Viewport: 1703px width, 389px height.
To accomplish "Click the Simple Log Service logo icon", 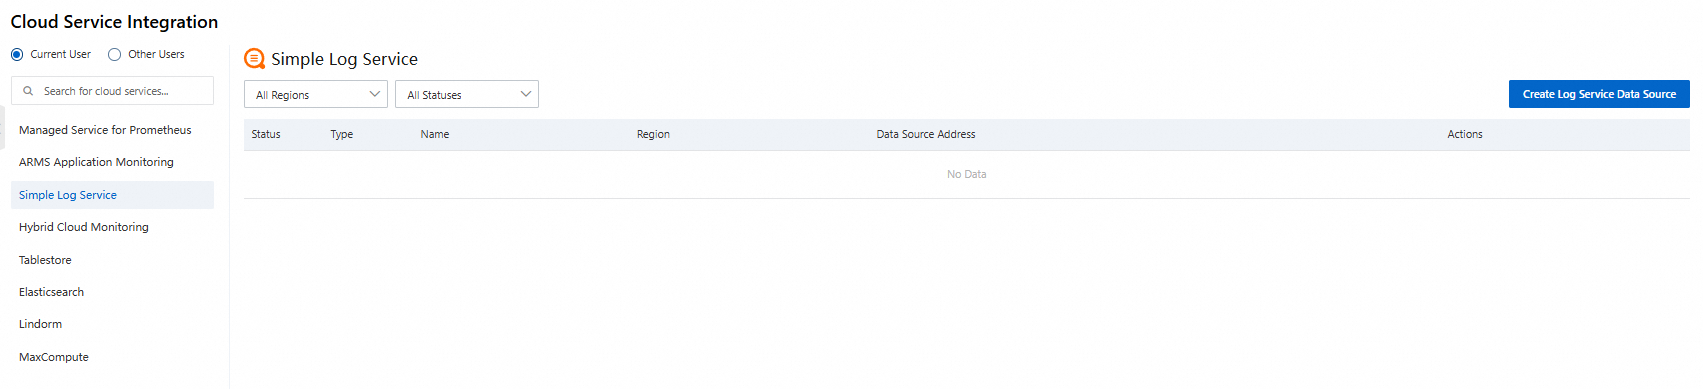I will 255,59.
